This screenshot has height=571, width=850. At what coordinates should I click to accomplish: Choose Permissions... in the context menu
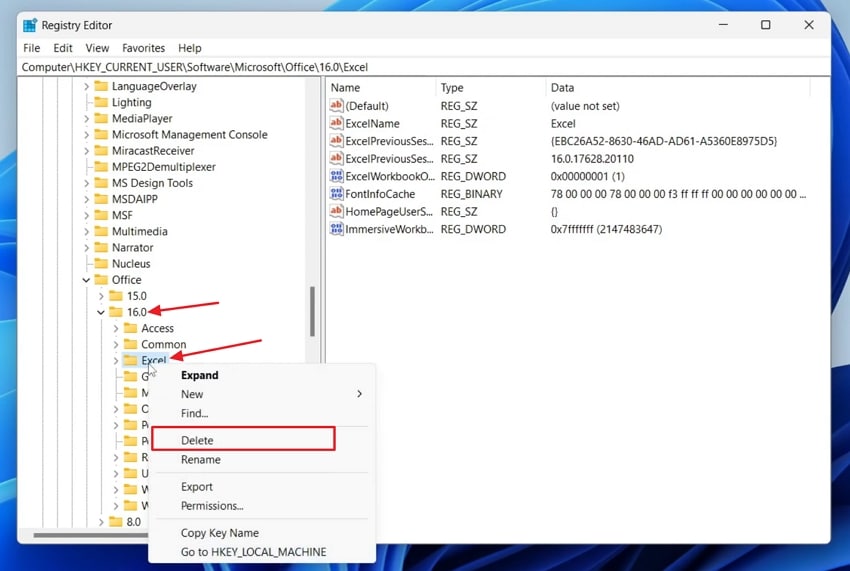coord(262,506)
